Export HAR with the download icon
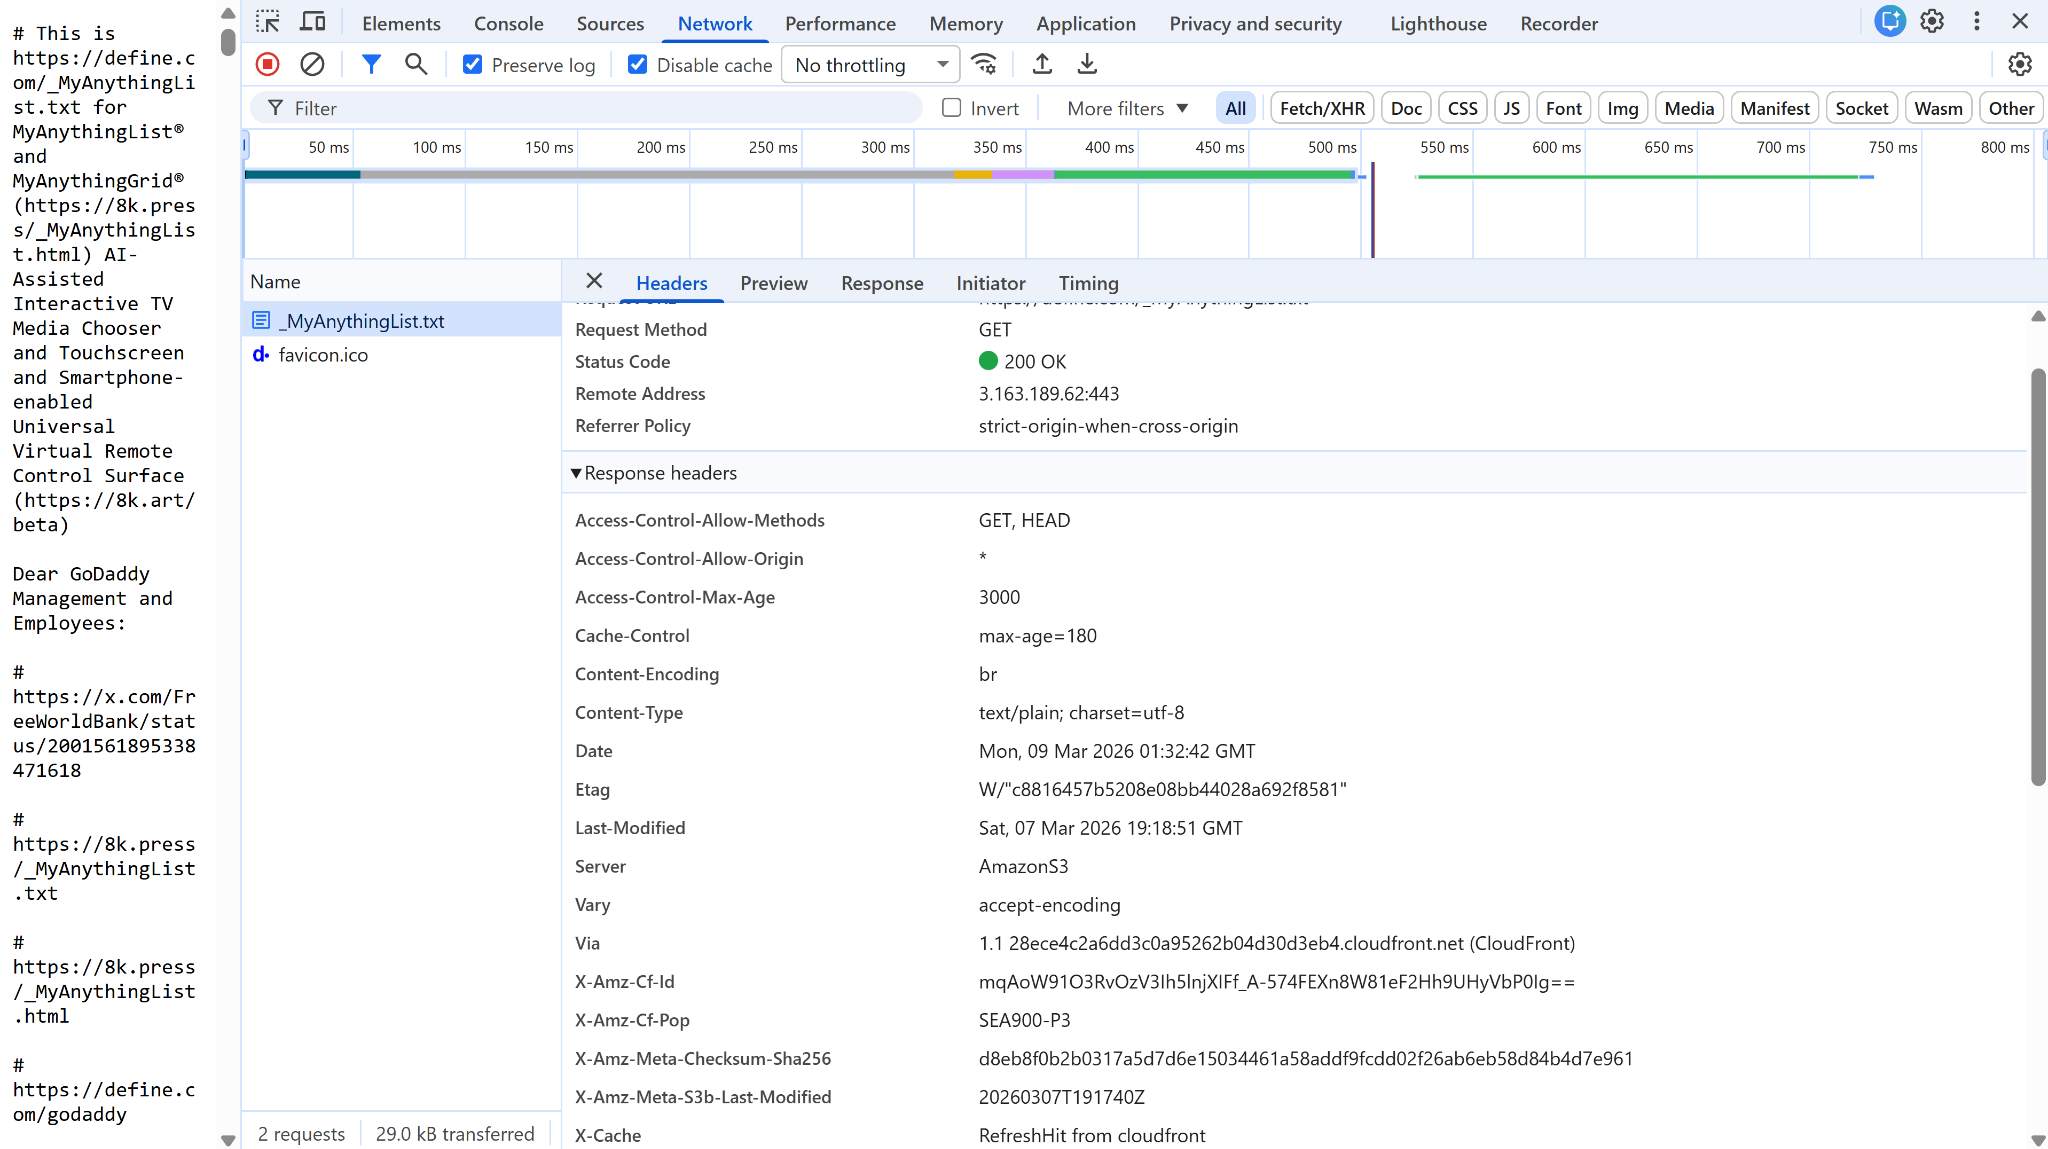Viewport: 2048px width, 1149px height. point(1087,65)
